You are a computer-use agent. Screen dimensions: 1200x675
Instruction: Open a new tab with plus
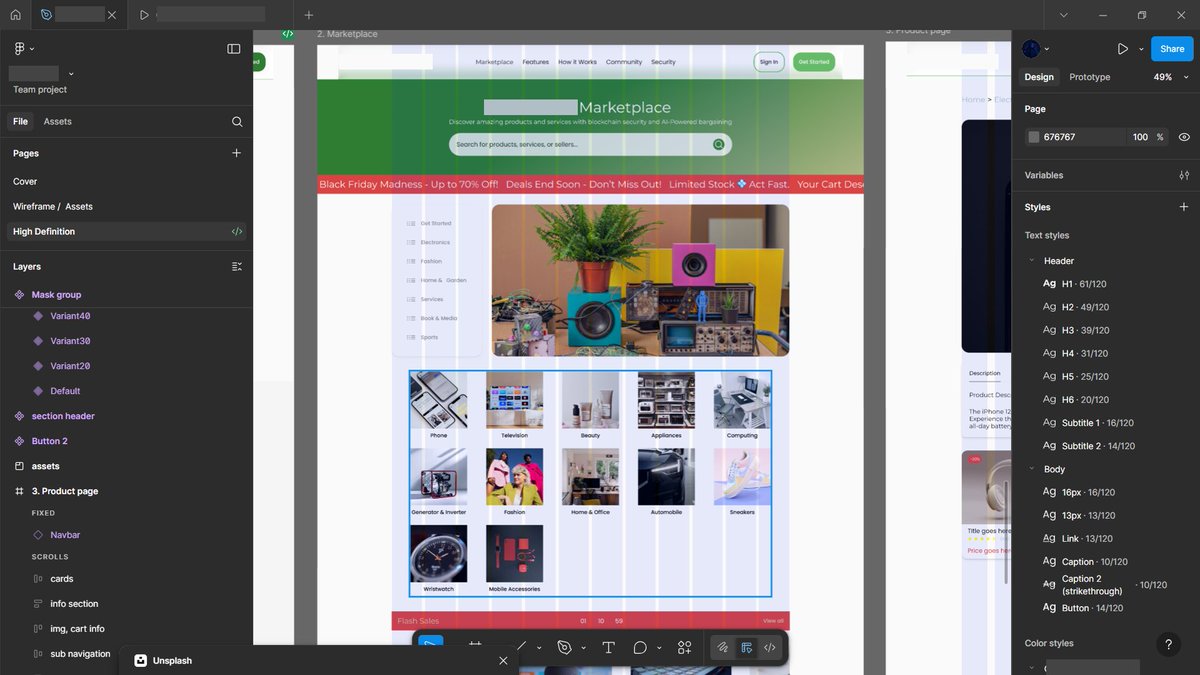(x=309, y=15)
